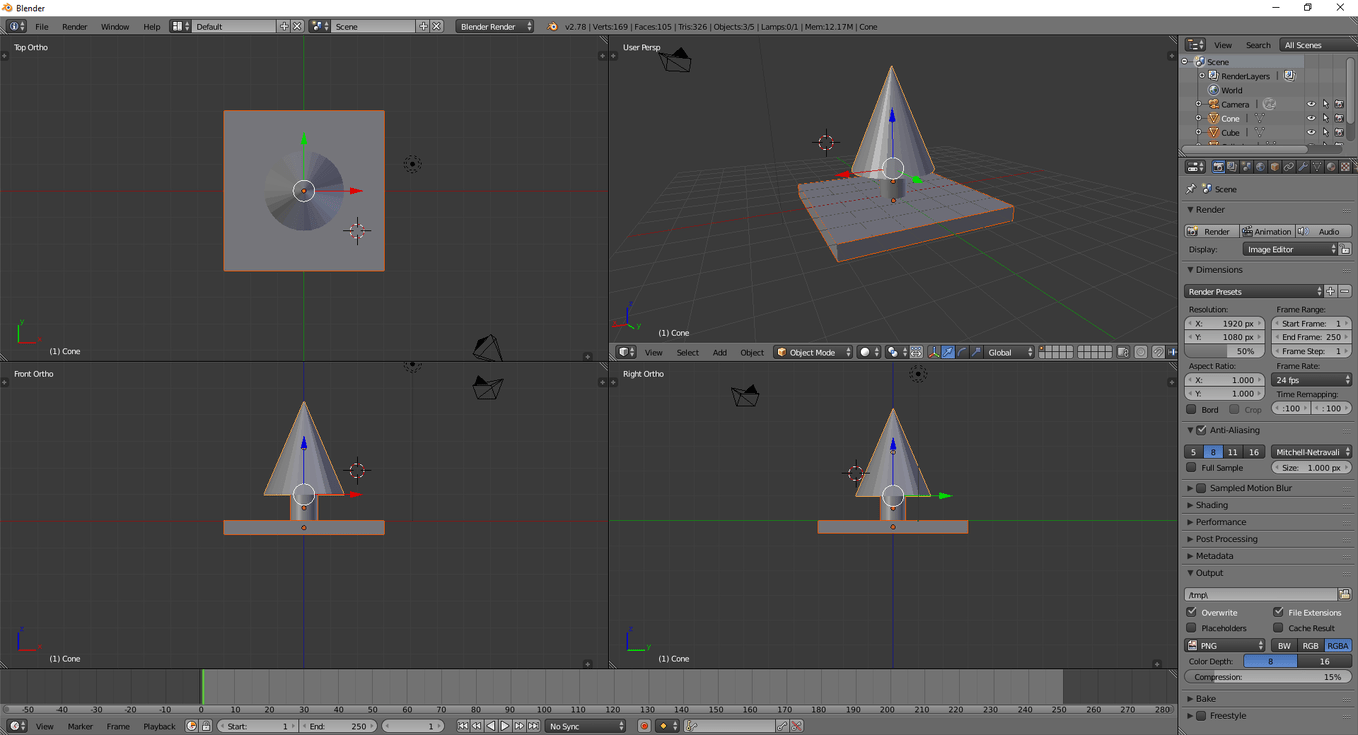Hide the Cone using its eye icon
The width and height of the screenshot is (1358, 735).
(1311, 118)
